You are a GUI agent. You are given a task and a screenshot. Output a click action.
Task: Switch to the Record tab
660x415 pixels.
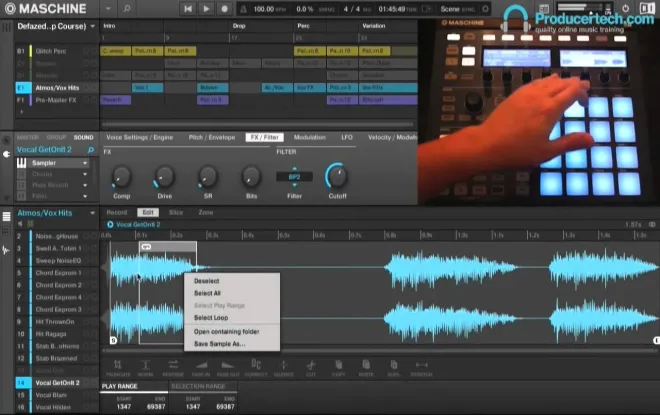click(x=117, y=213)
